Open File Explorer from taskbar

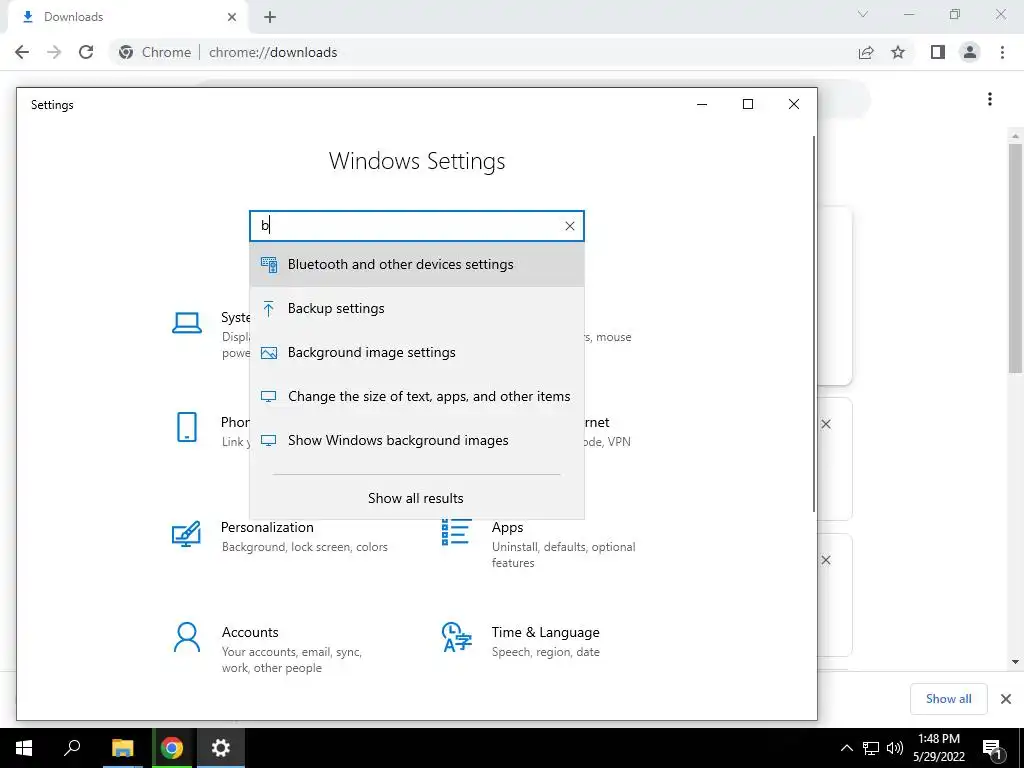point(122,748)
